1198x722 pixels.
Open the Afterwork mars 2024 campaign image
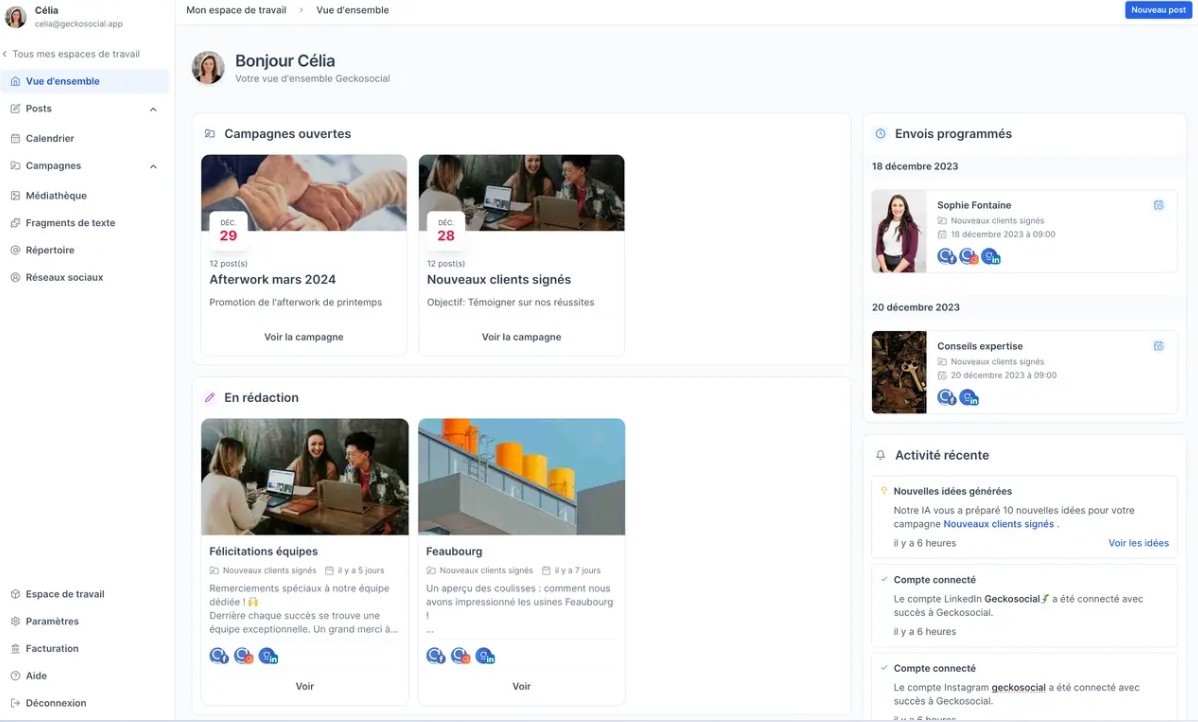click(303, 193)
